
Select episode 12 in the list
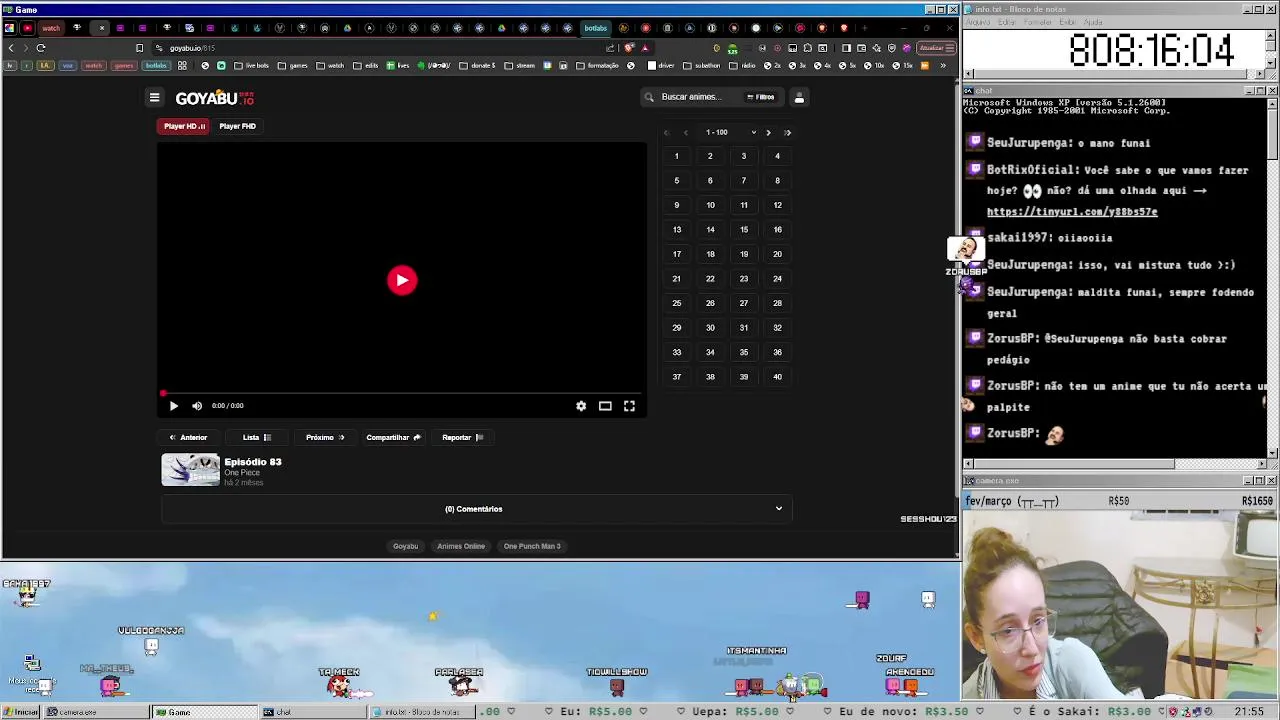click(777, 205)
